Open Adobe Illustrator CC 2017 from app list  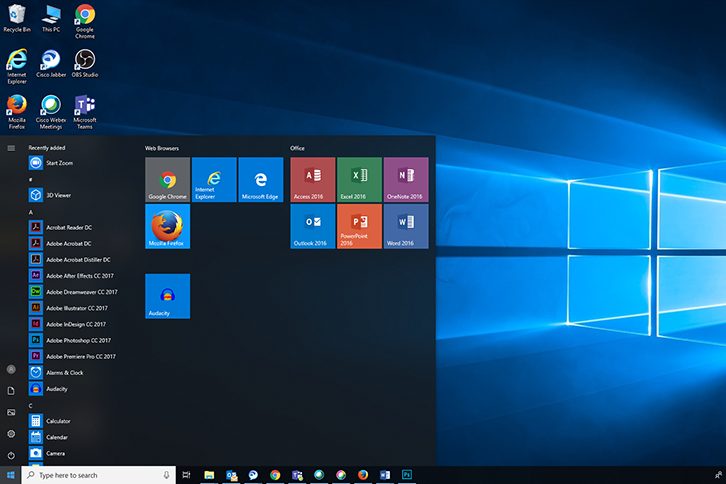click(x=79, y=308)
